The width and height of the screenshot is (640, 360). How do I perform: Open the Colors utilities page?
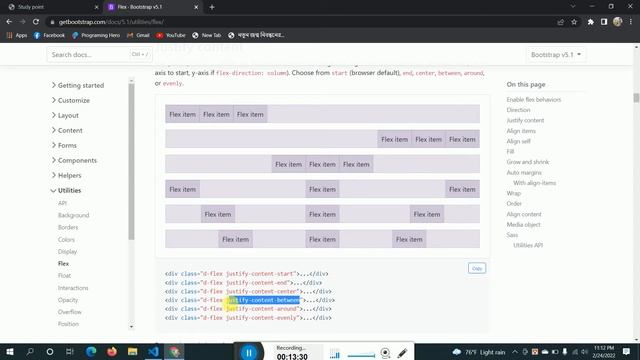[66, 240]
